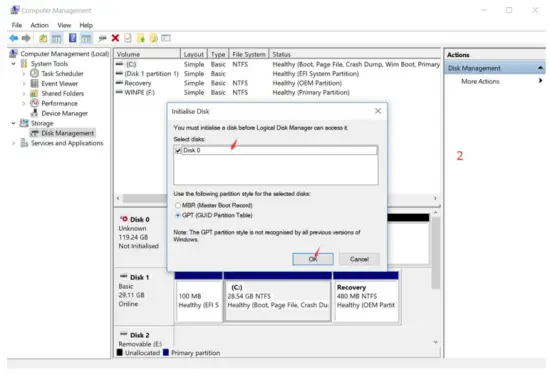Viewport: 550px width, 375px height.
Task: Click the Performance icon in tree
Action: click(34, 103)
